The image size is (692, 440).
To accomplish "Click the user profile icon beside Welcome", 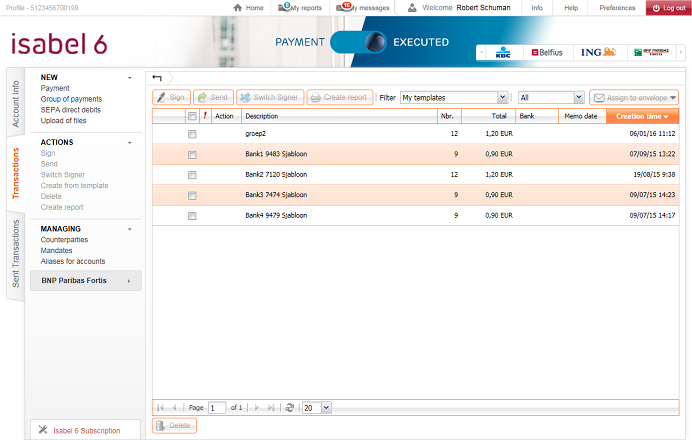I will pyautogui.click(x=412, y=8).
